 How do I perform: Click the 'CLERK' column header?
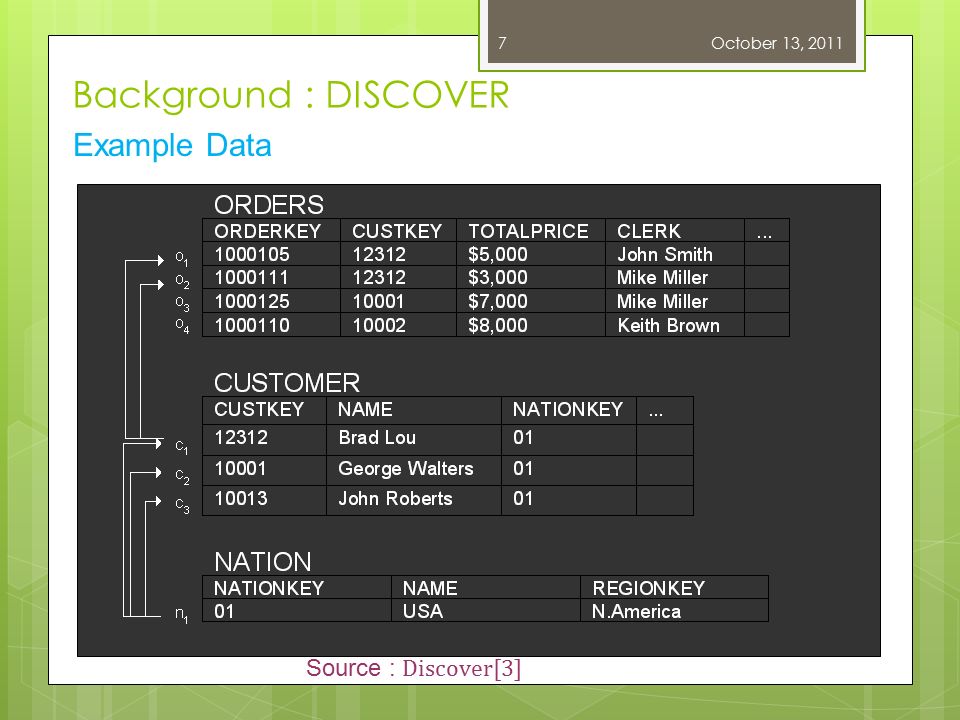[x=648, y=231]
